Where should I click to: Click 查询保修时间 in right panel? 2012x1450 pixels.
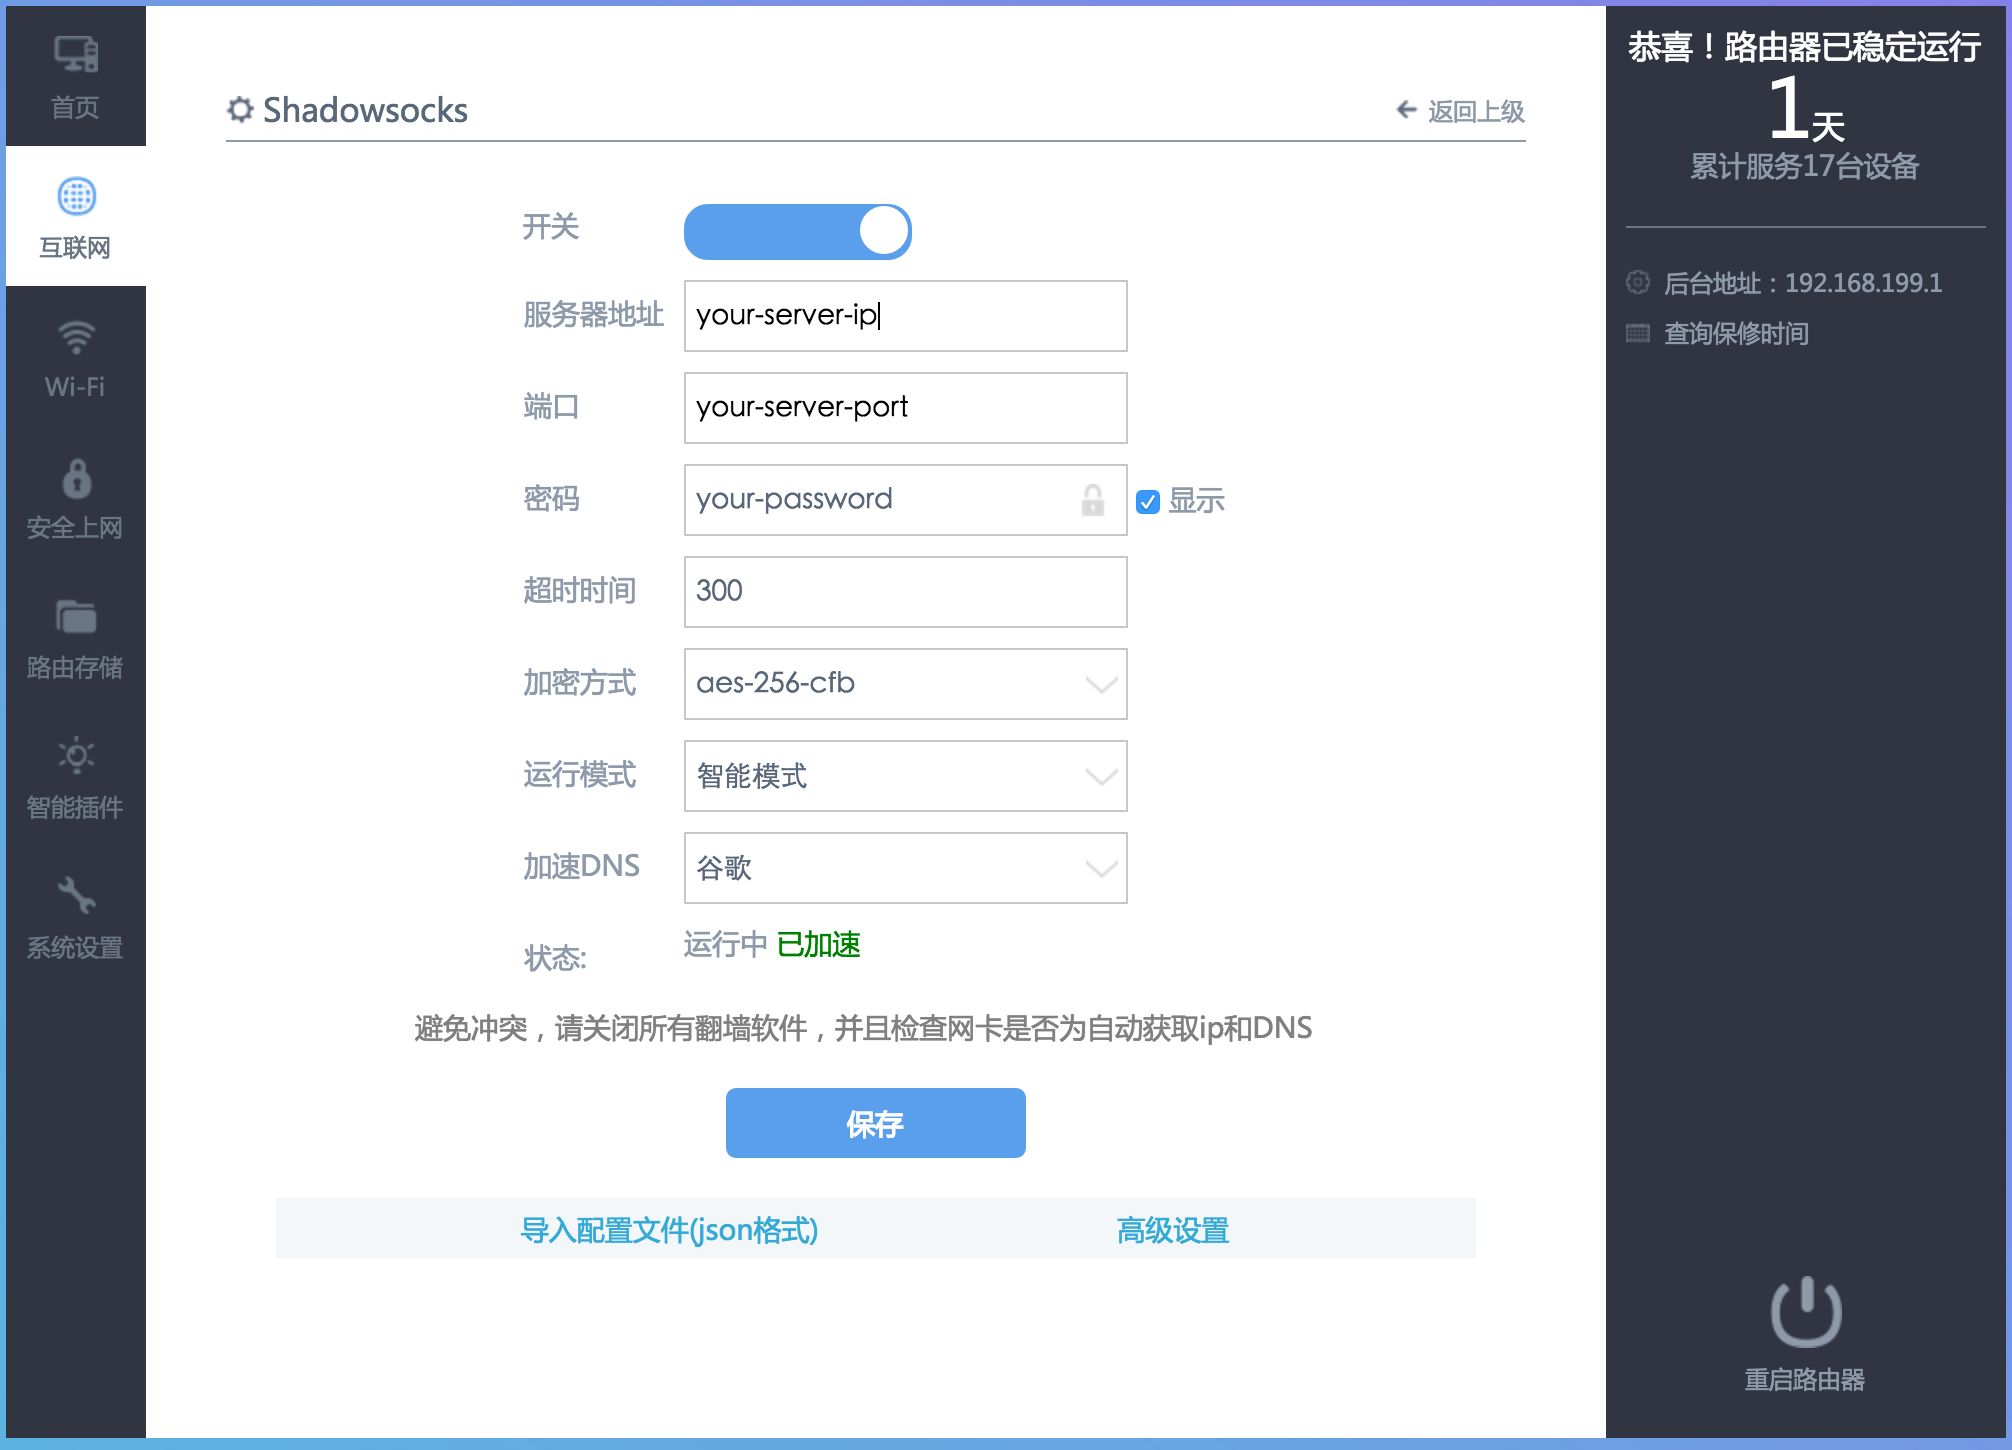pos(1735,334)
